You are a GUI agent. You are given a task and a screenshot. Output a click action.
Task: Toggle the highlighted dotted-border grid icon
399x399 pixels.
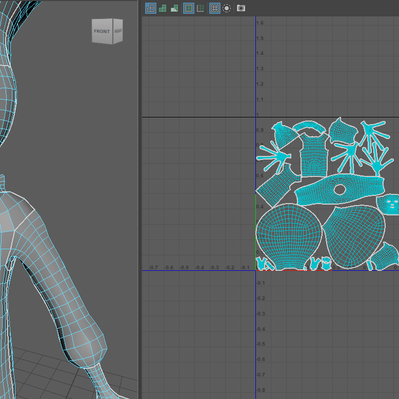(x=215, y=8)
